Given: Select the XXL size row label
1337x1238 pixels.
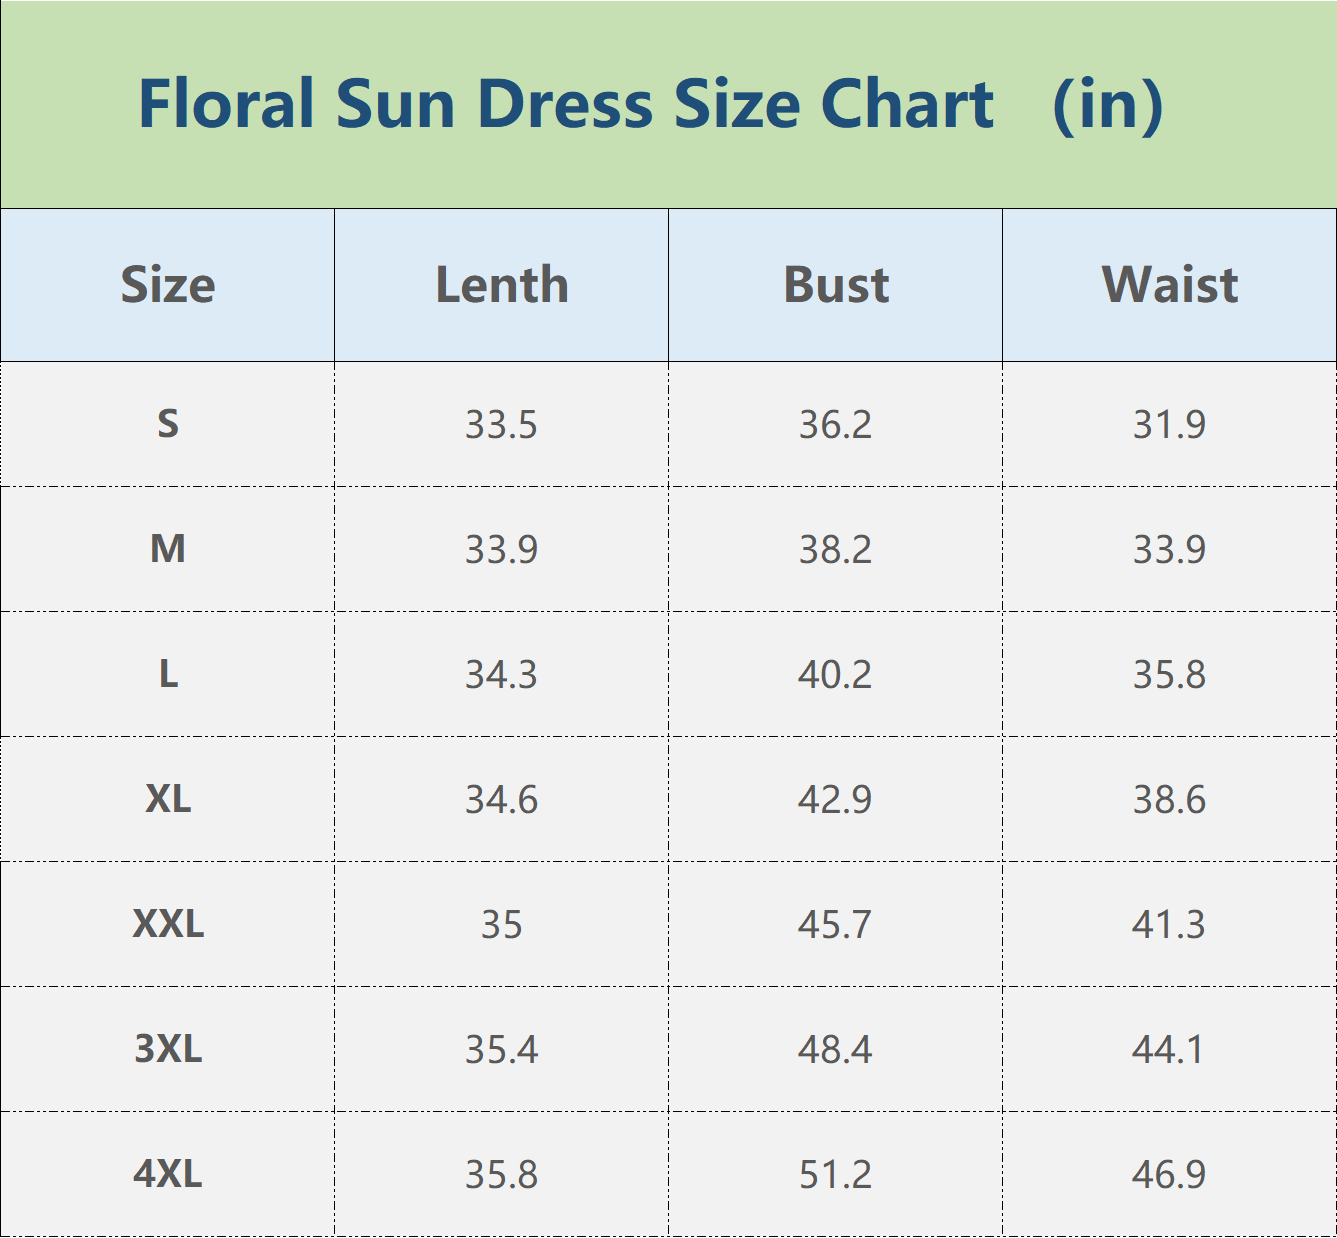Looking at the screenshot, I should pos(168,924).
